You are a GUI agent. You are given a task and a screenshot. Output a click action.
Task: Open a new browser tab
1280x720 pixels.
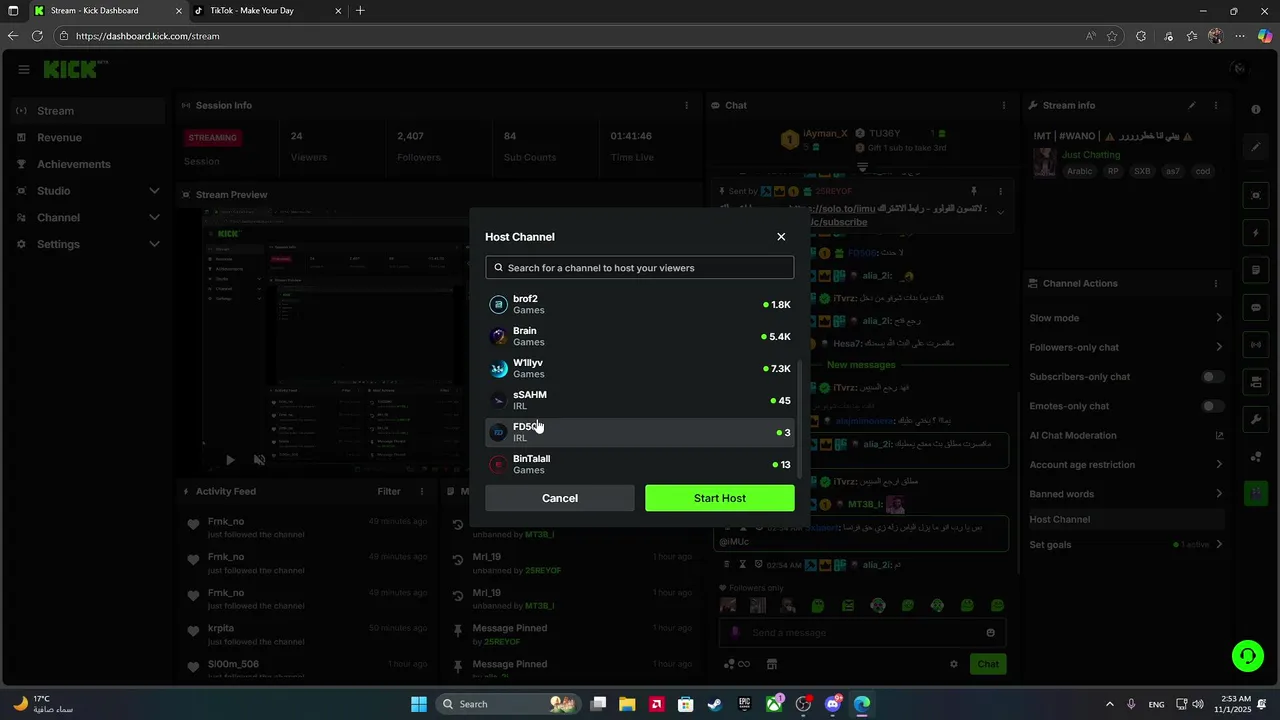pos(360,11)
